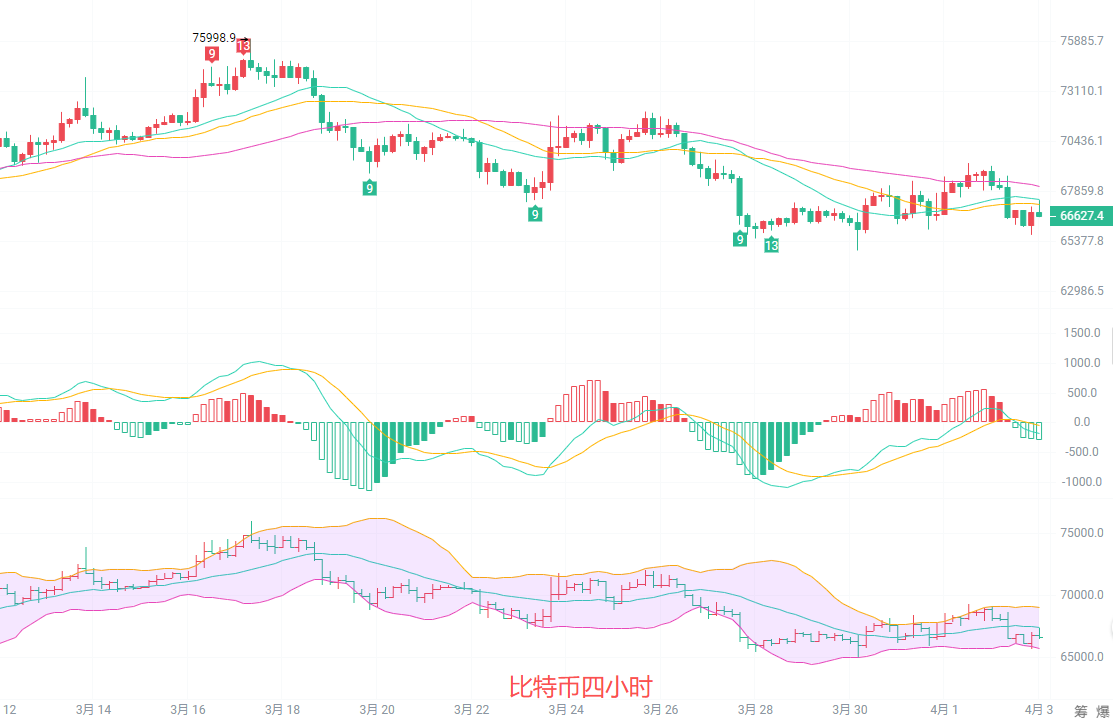Click the 3月 22 date label

[471, 709]
